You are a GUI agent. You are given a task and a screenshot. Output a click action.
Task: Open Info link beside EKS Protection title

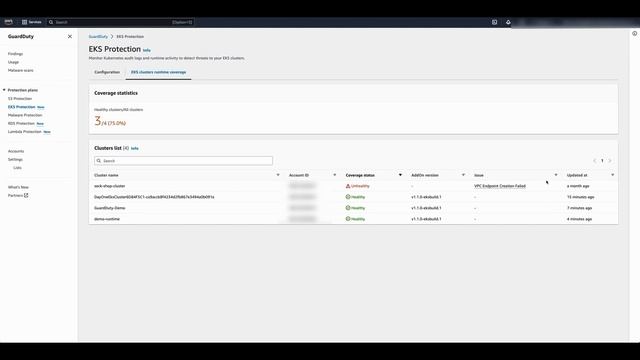[147, 50]
